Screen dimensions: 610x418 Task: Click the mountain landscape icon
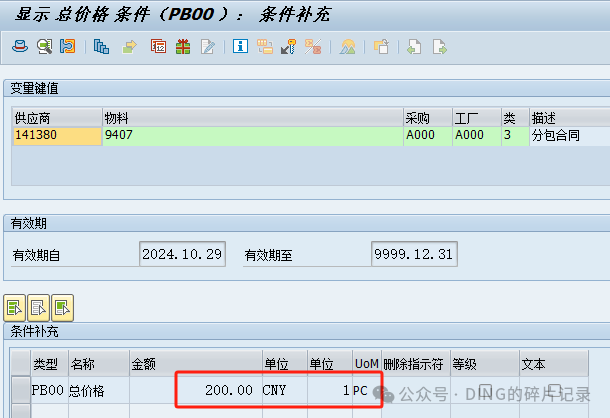click(347, 47)
